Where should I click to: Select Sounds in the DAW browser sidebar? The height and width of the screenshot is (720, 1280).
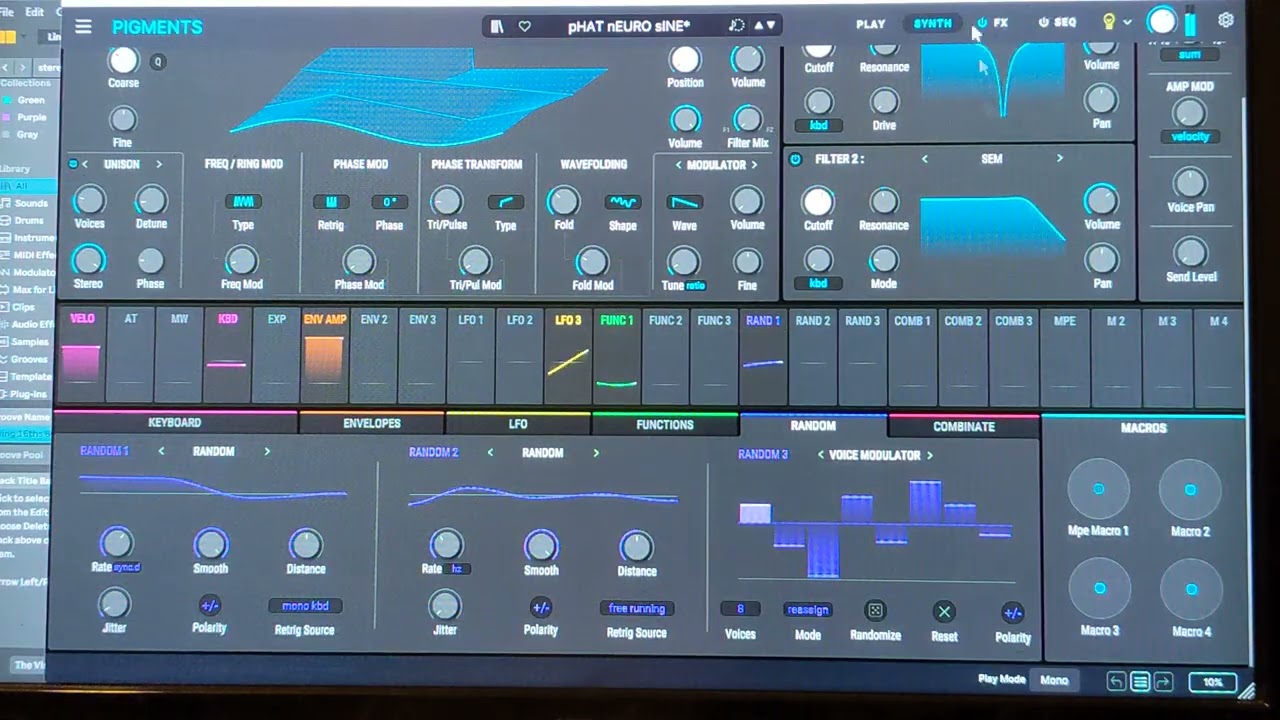(31, 203)
